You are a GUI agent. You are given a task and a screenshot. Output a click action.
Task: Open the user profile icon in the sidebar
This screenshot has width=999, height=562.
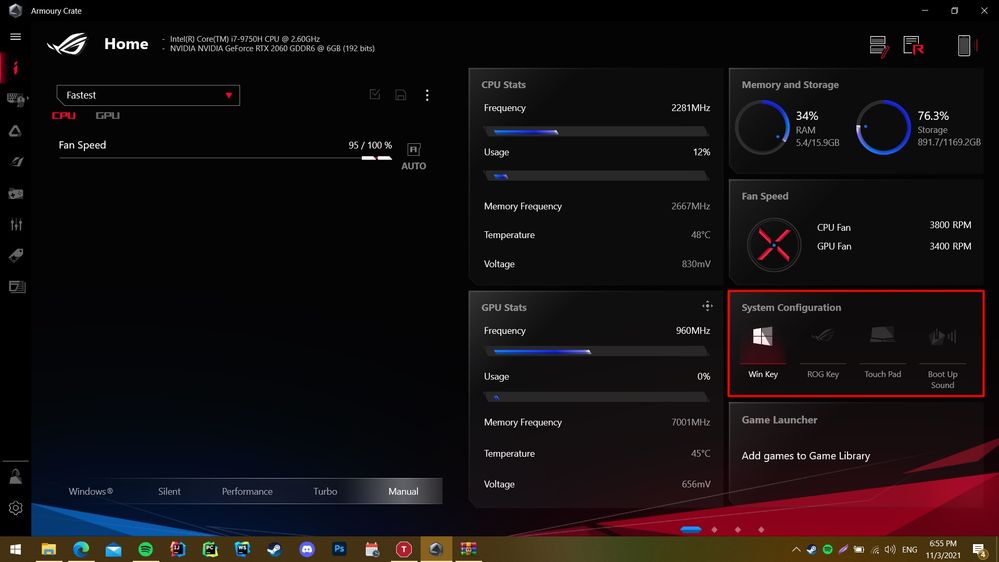15,476
